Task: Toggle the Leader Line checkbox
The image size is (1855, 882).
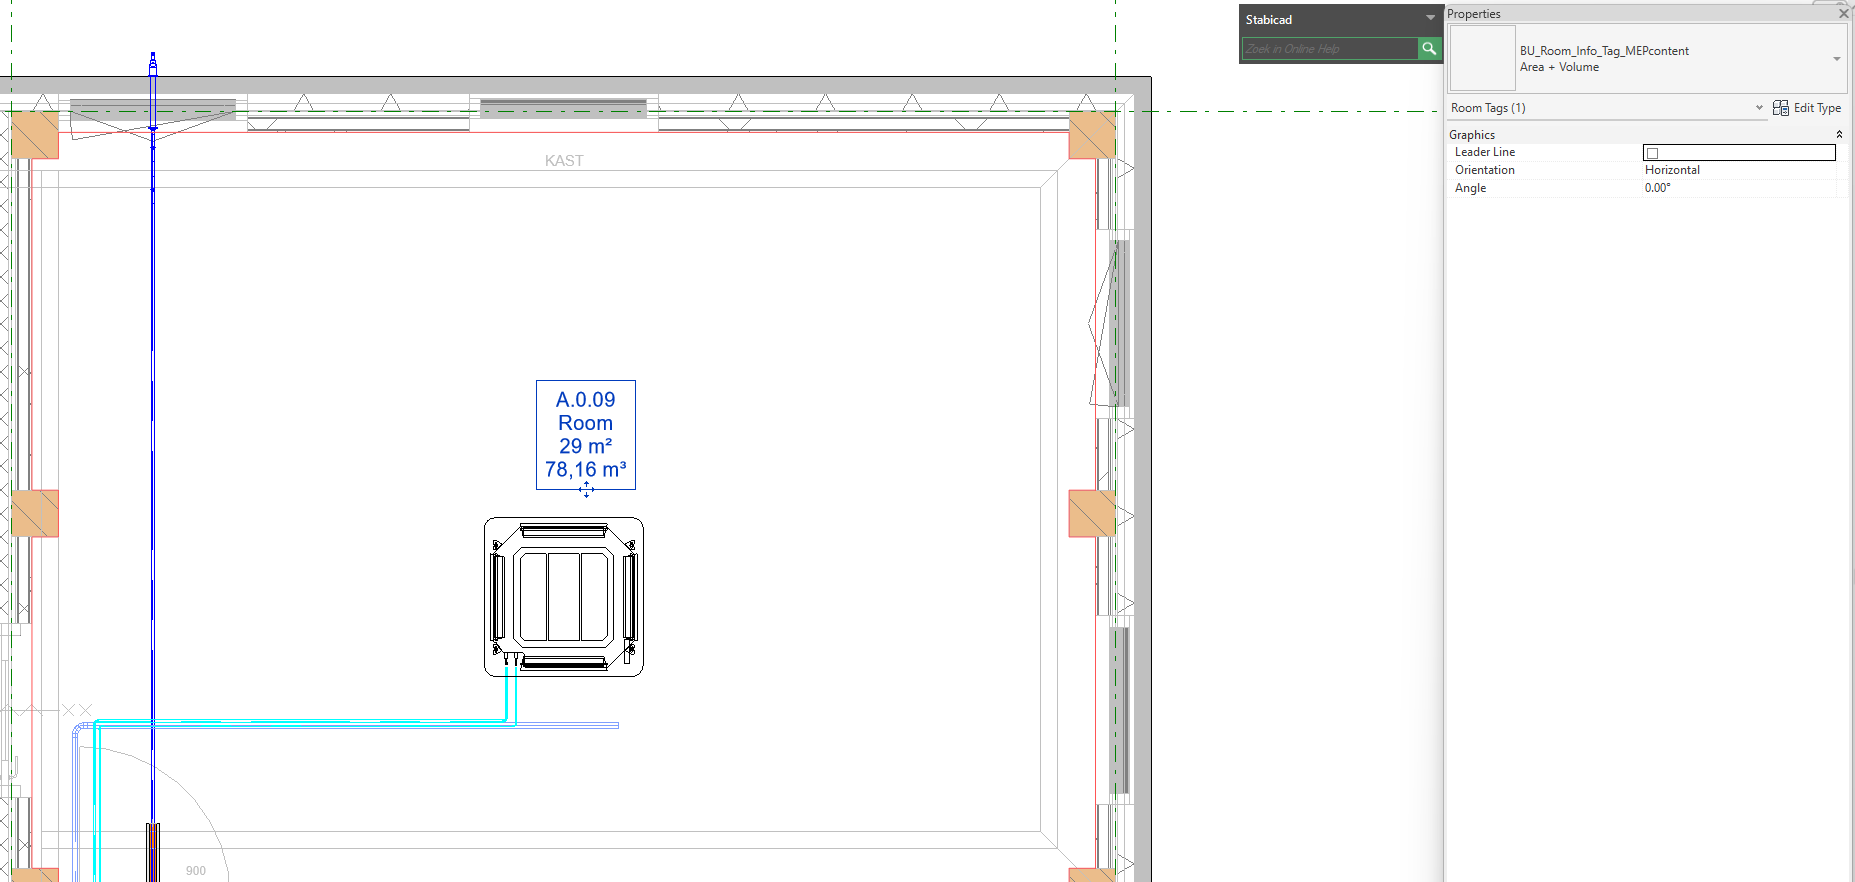Action: coord(1652,153)
